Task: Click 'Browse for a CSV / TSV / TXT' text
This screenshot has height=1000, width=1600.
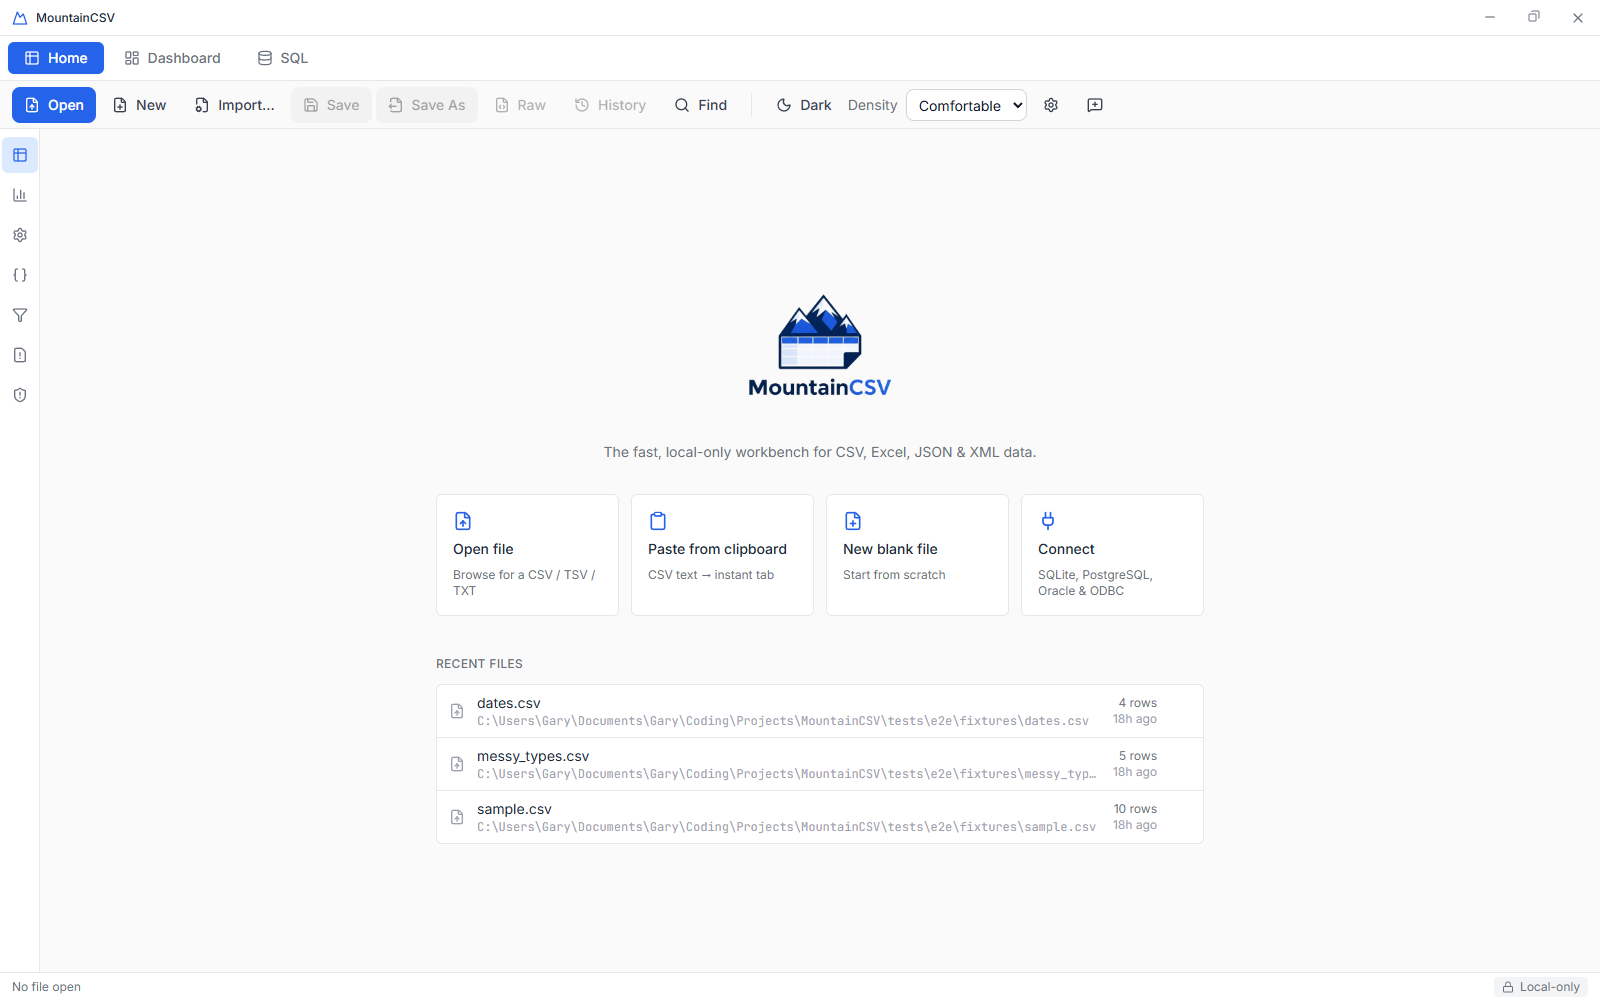Action: [x=524, y=583]
